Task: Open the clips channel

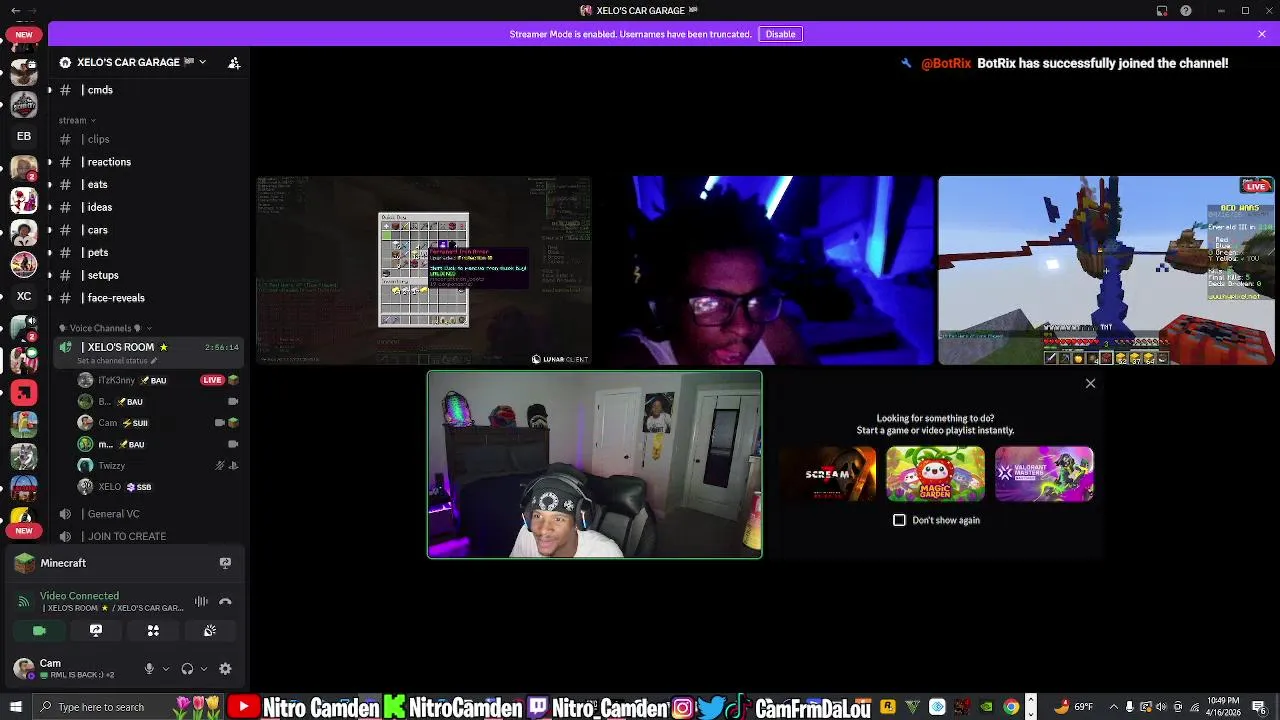Action: [148, 139]
